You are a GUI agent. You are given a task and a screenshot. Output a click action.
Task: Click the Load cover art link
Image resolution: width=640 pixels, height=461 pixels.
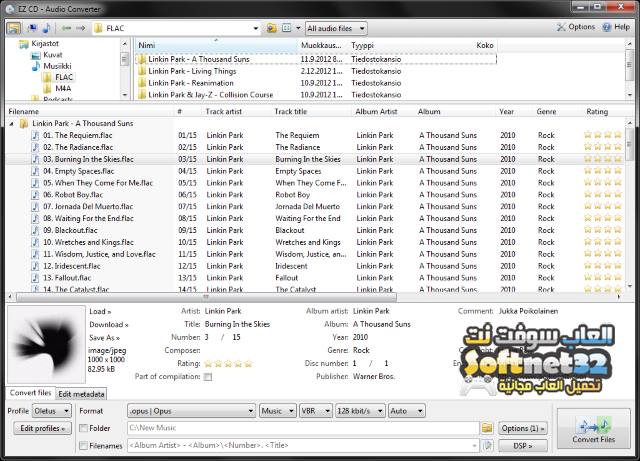pyautogui.click(x=100, y=312)
